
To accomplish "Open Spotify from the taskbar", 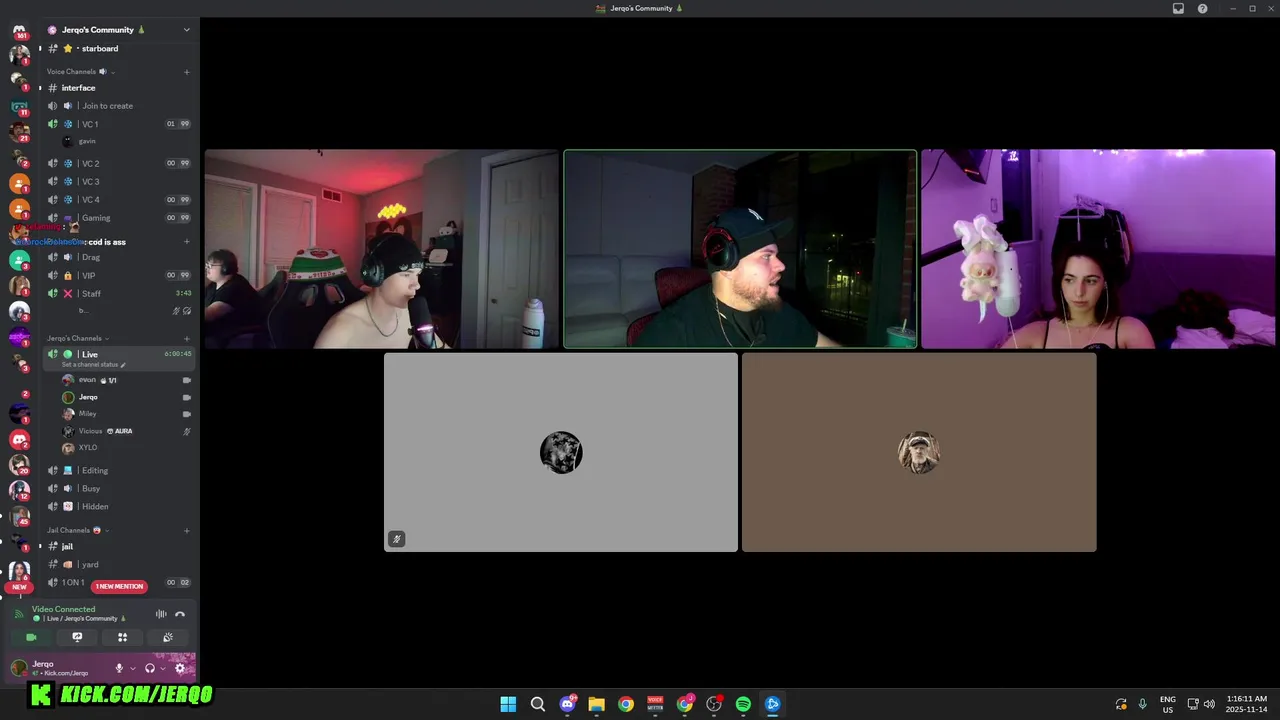I will pos(743,704).
